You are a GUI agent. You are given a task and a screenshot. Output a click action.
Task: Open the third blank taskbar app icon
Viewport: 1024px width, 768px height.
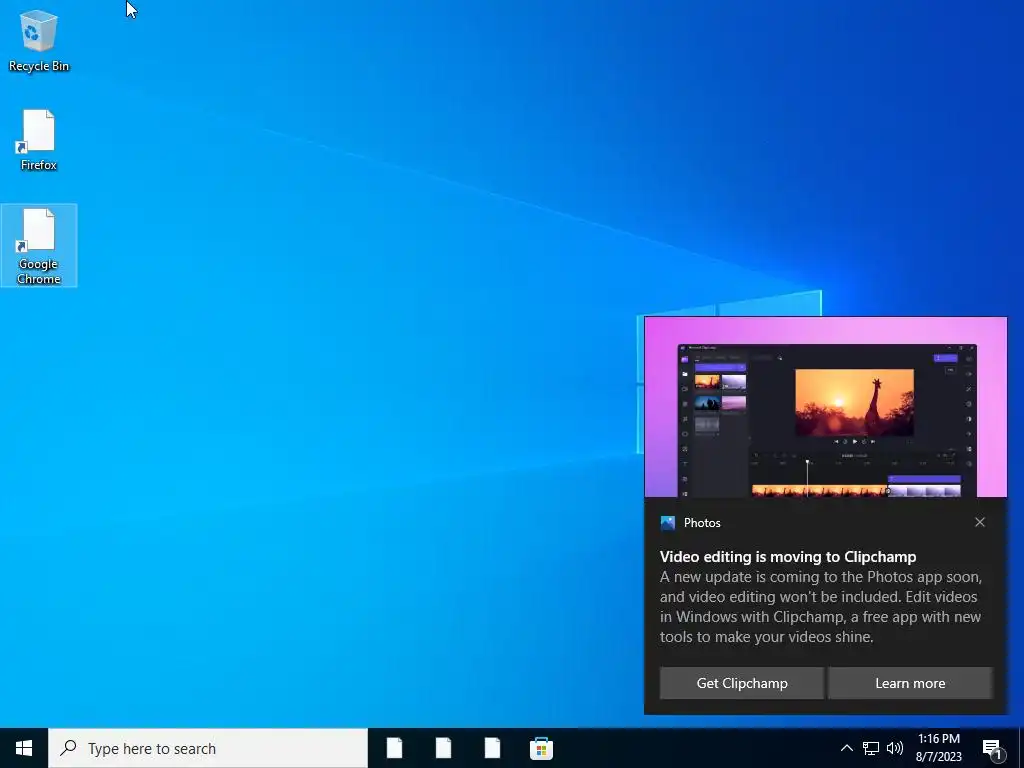(x=492, y=748)
